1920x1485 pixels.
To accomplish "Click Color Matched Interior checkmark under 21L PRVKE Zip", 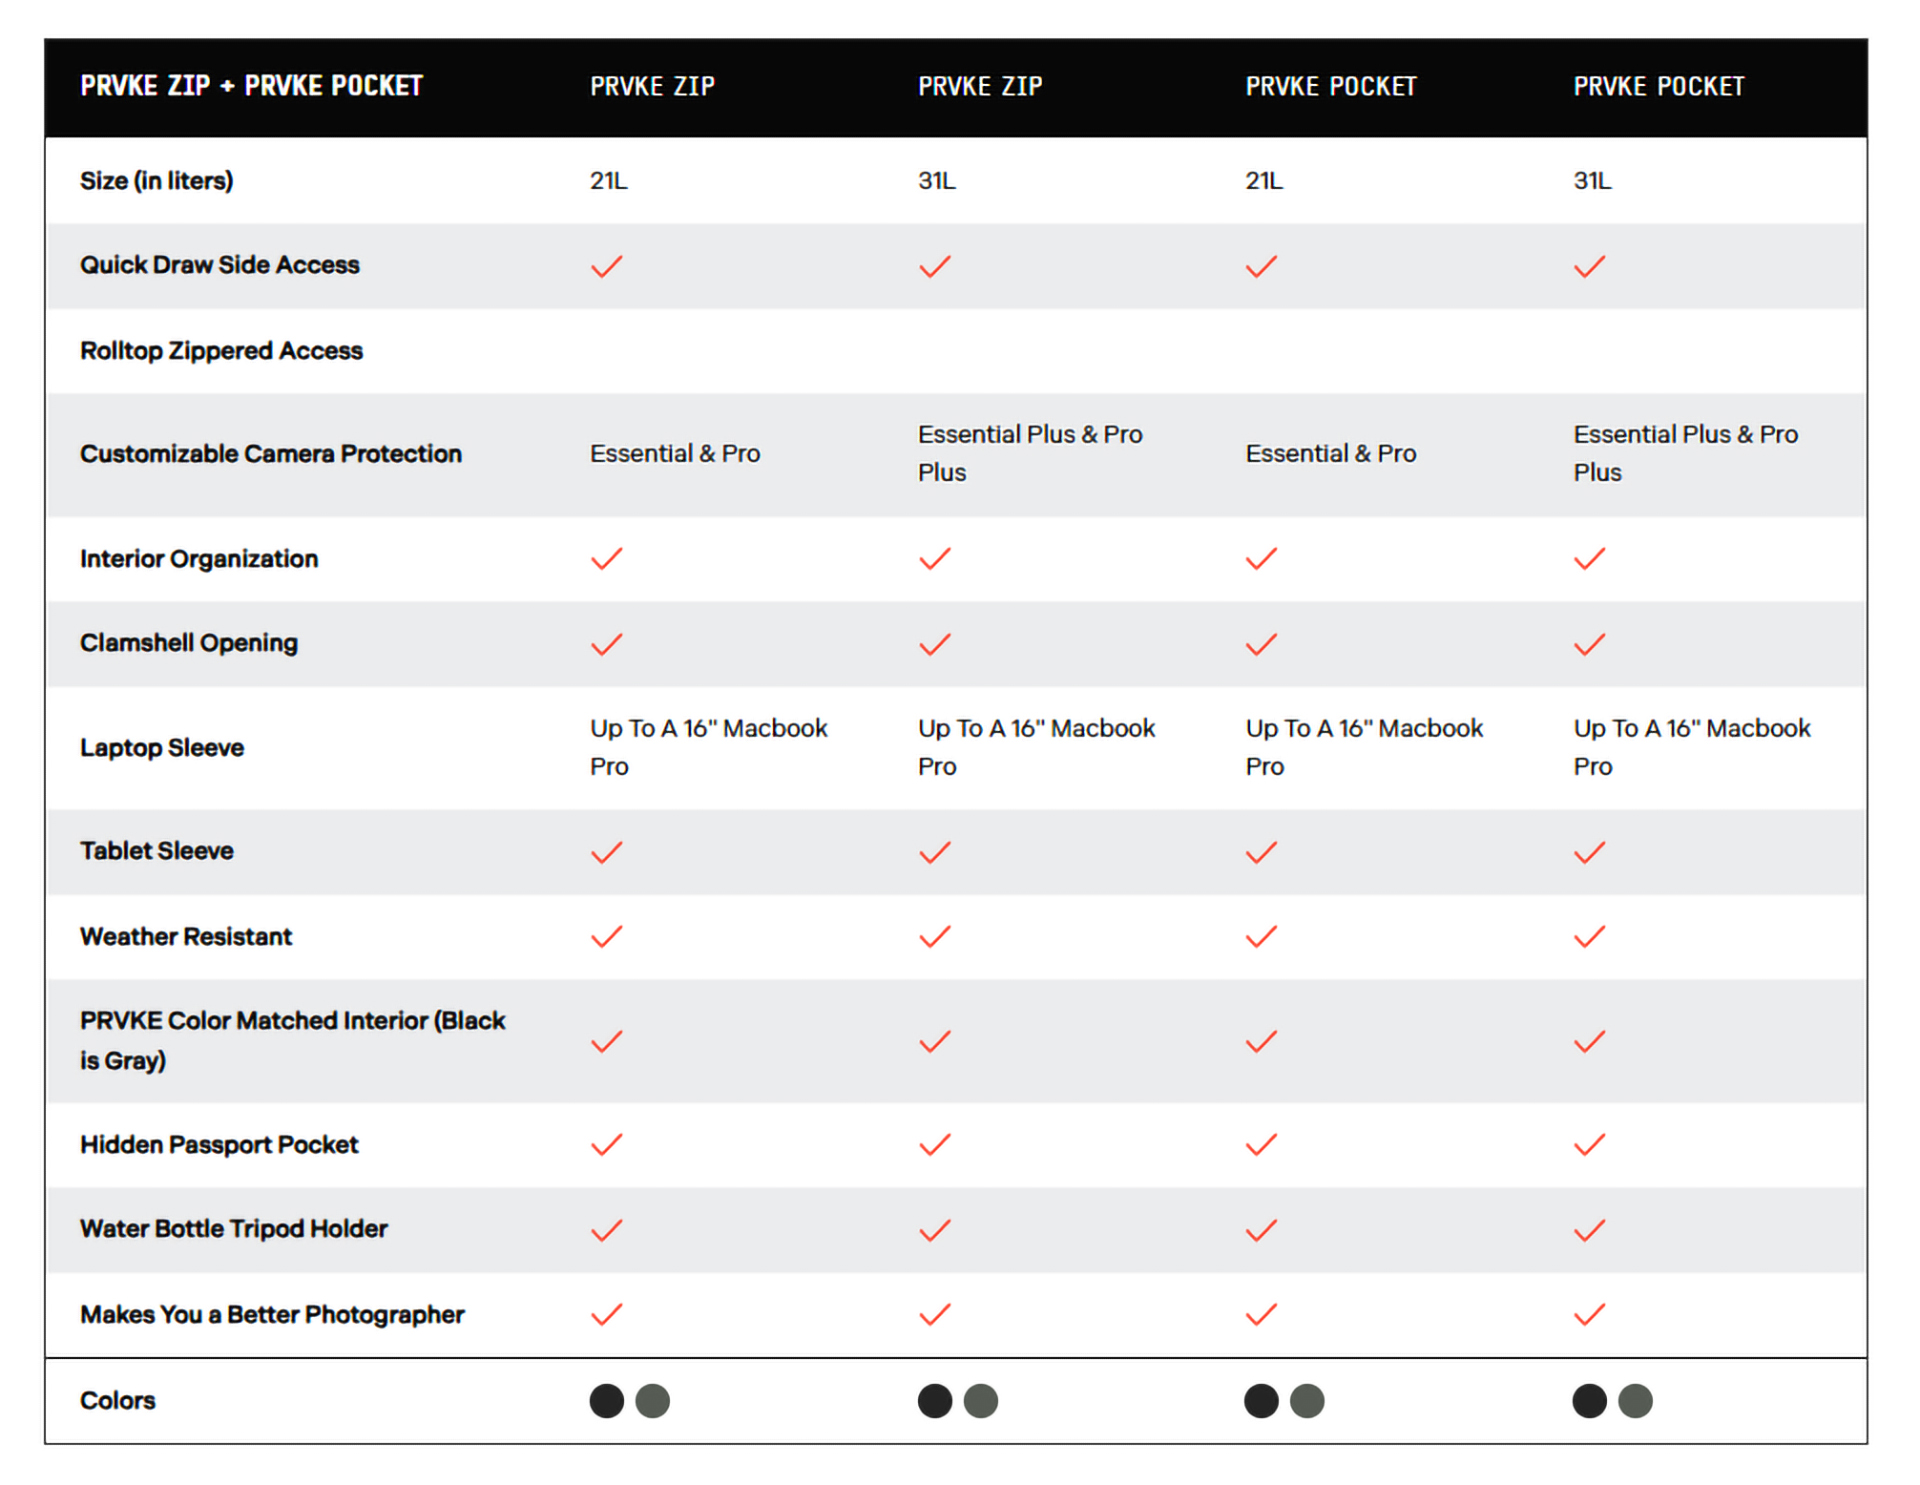I will [x=606, y=1042].
